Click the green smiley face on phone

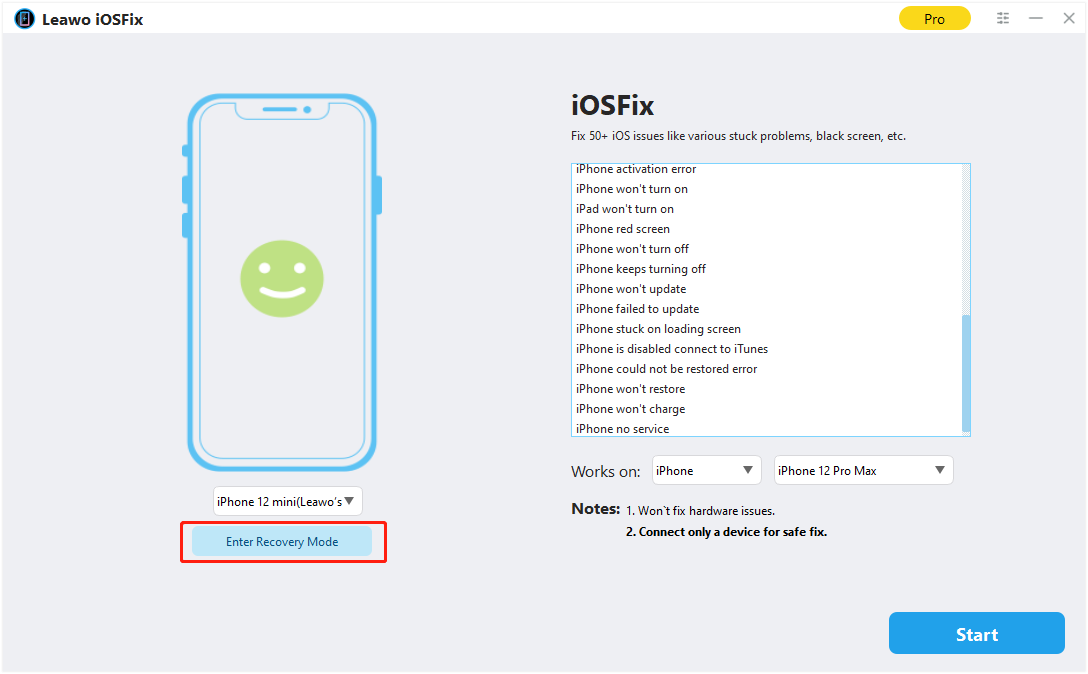[282, 279]
